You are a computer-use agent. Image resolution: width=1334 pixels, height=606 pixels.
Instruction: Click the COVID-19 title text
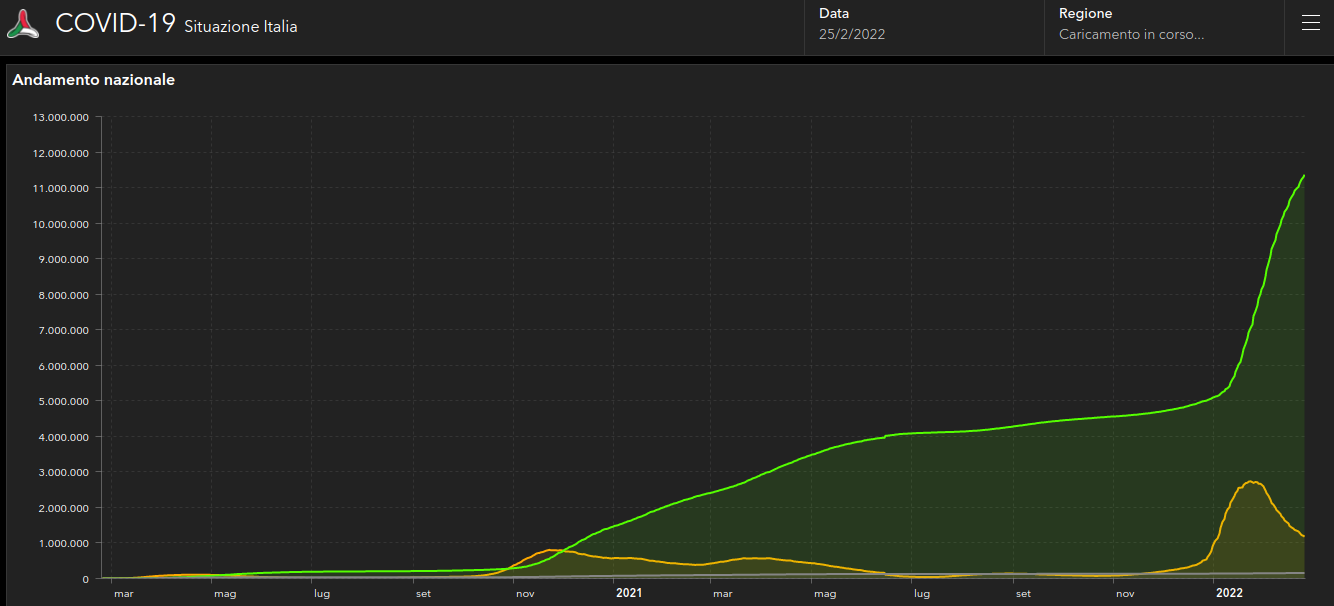pyautogui.click(x=115, y=25)
